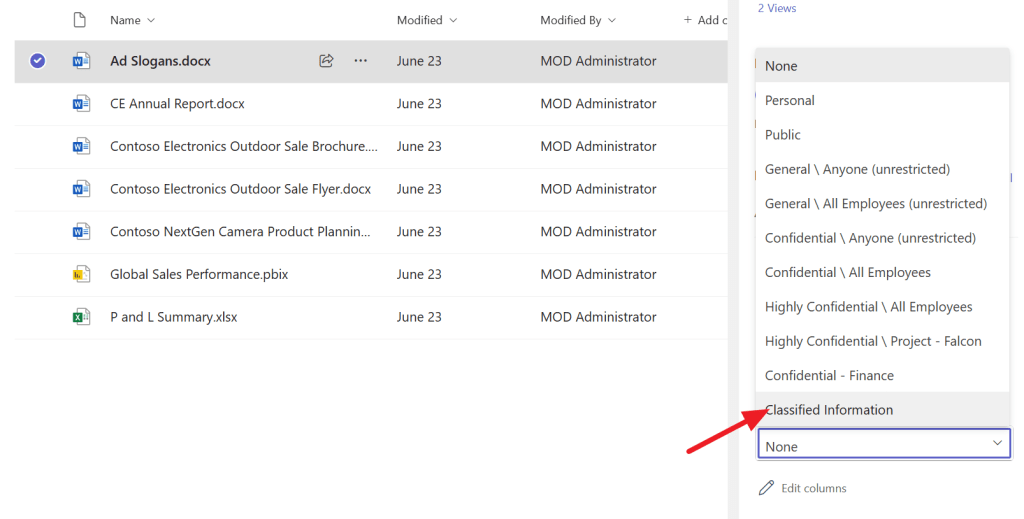Viewport: 1024px width, 519px height.
Task: Click the file type column header icon
Action: point(81,20)
